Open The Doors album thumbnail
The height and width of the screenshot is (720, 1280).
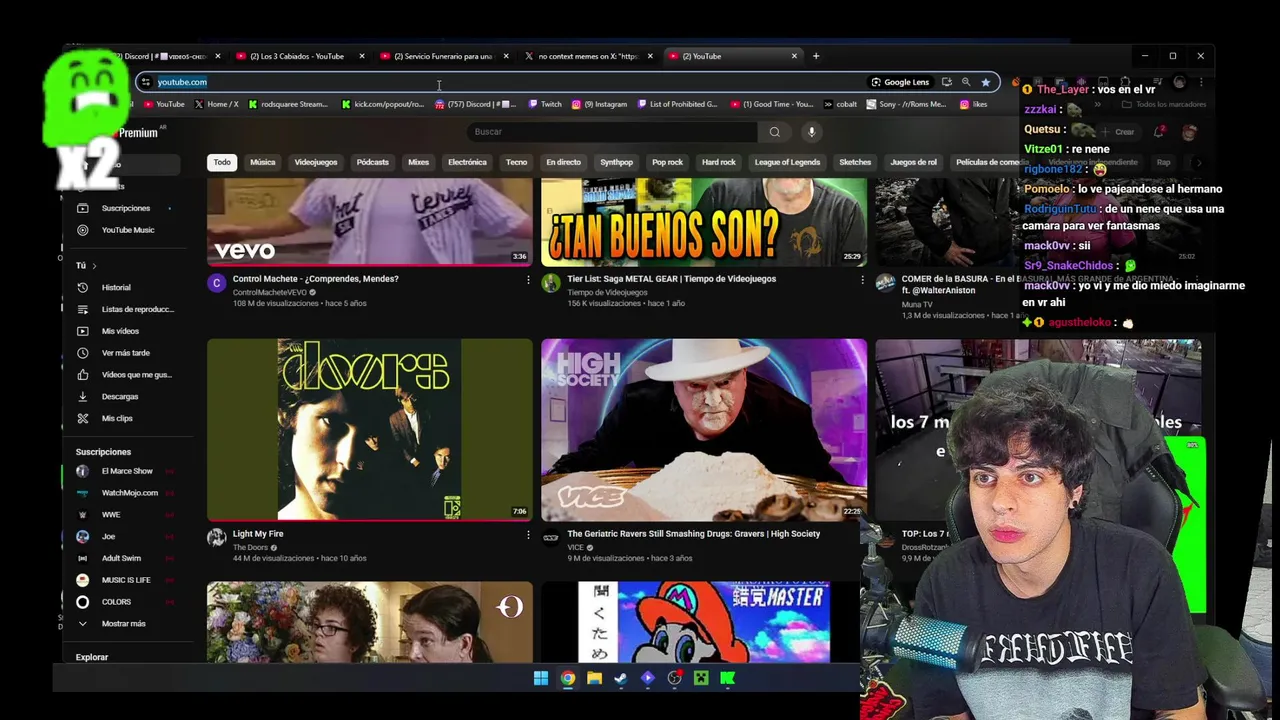pos(369,430)
